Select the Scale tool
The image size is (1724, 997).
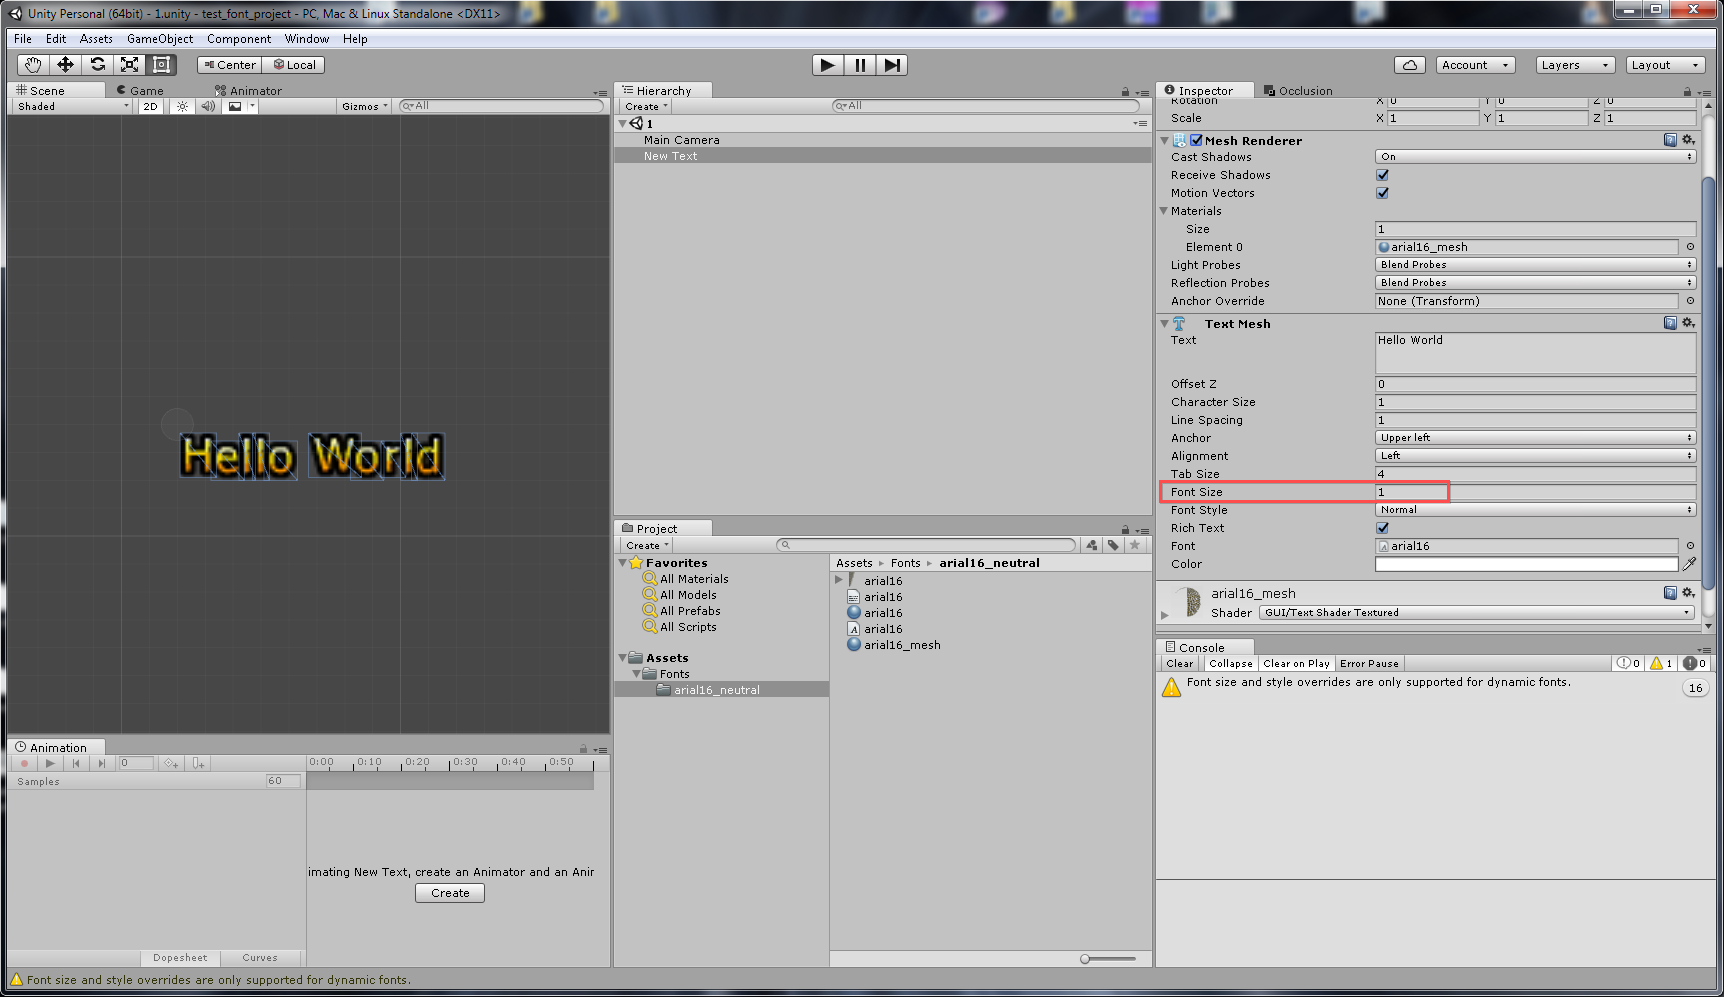pos(129,64)
